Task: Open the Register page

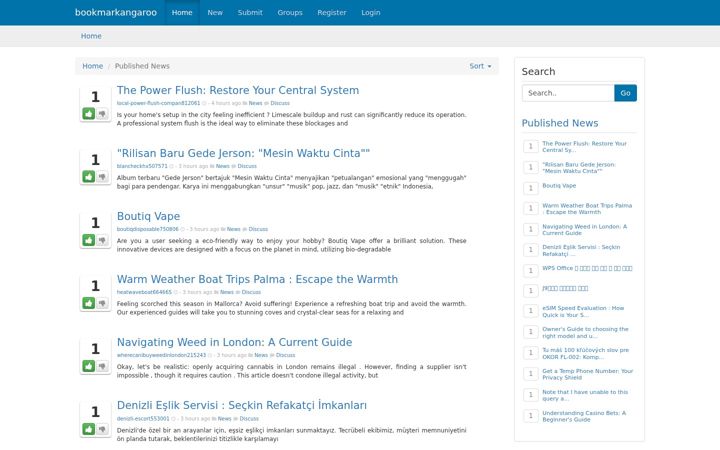Action: (332, 12)
